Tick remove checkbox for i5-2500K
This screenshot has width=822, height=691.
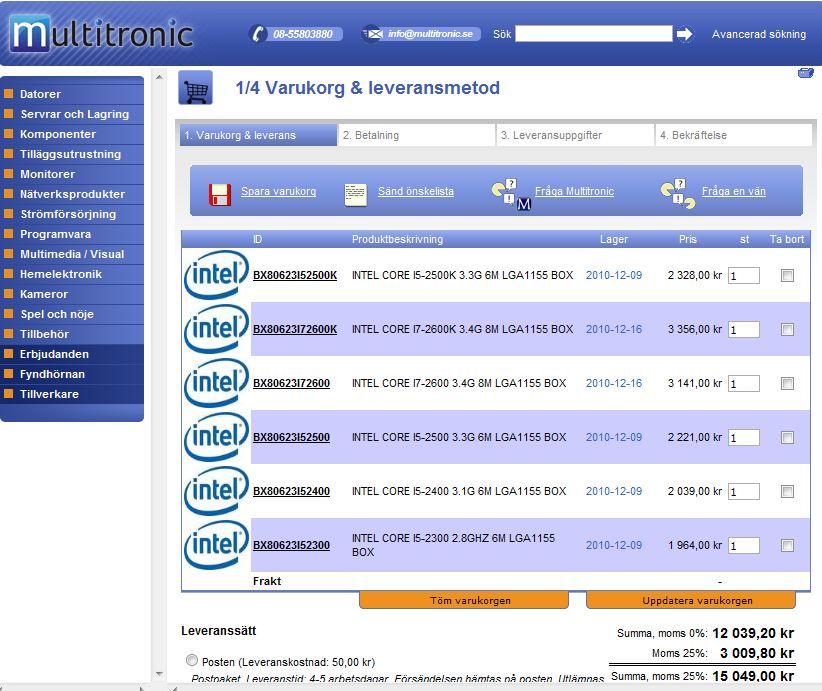787,275
